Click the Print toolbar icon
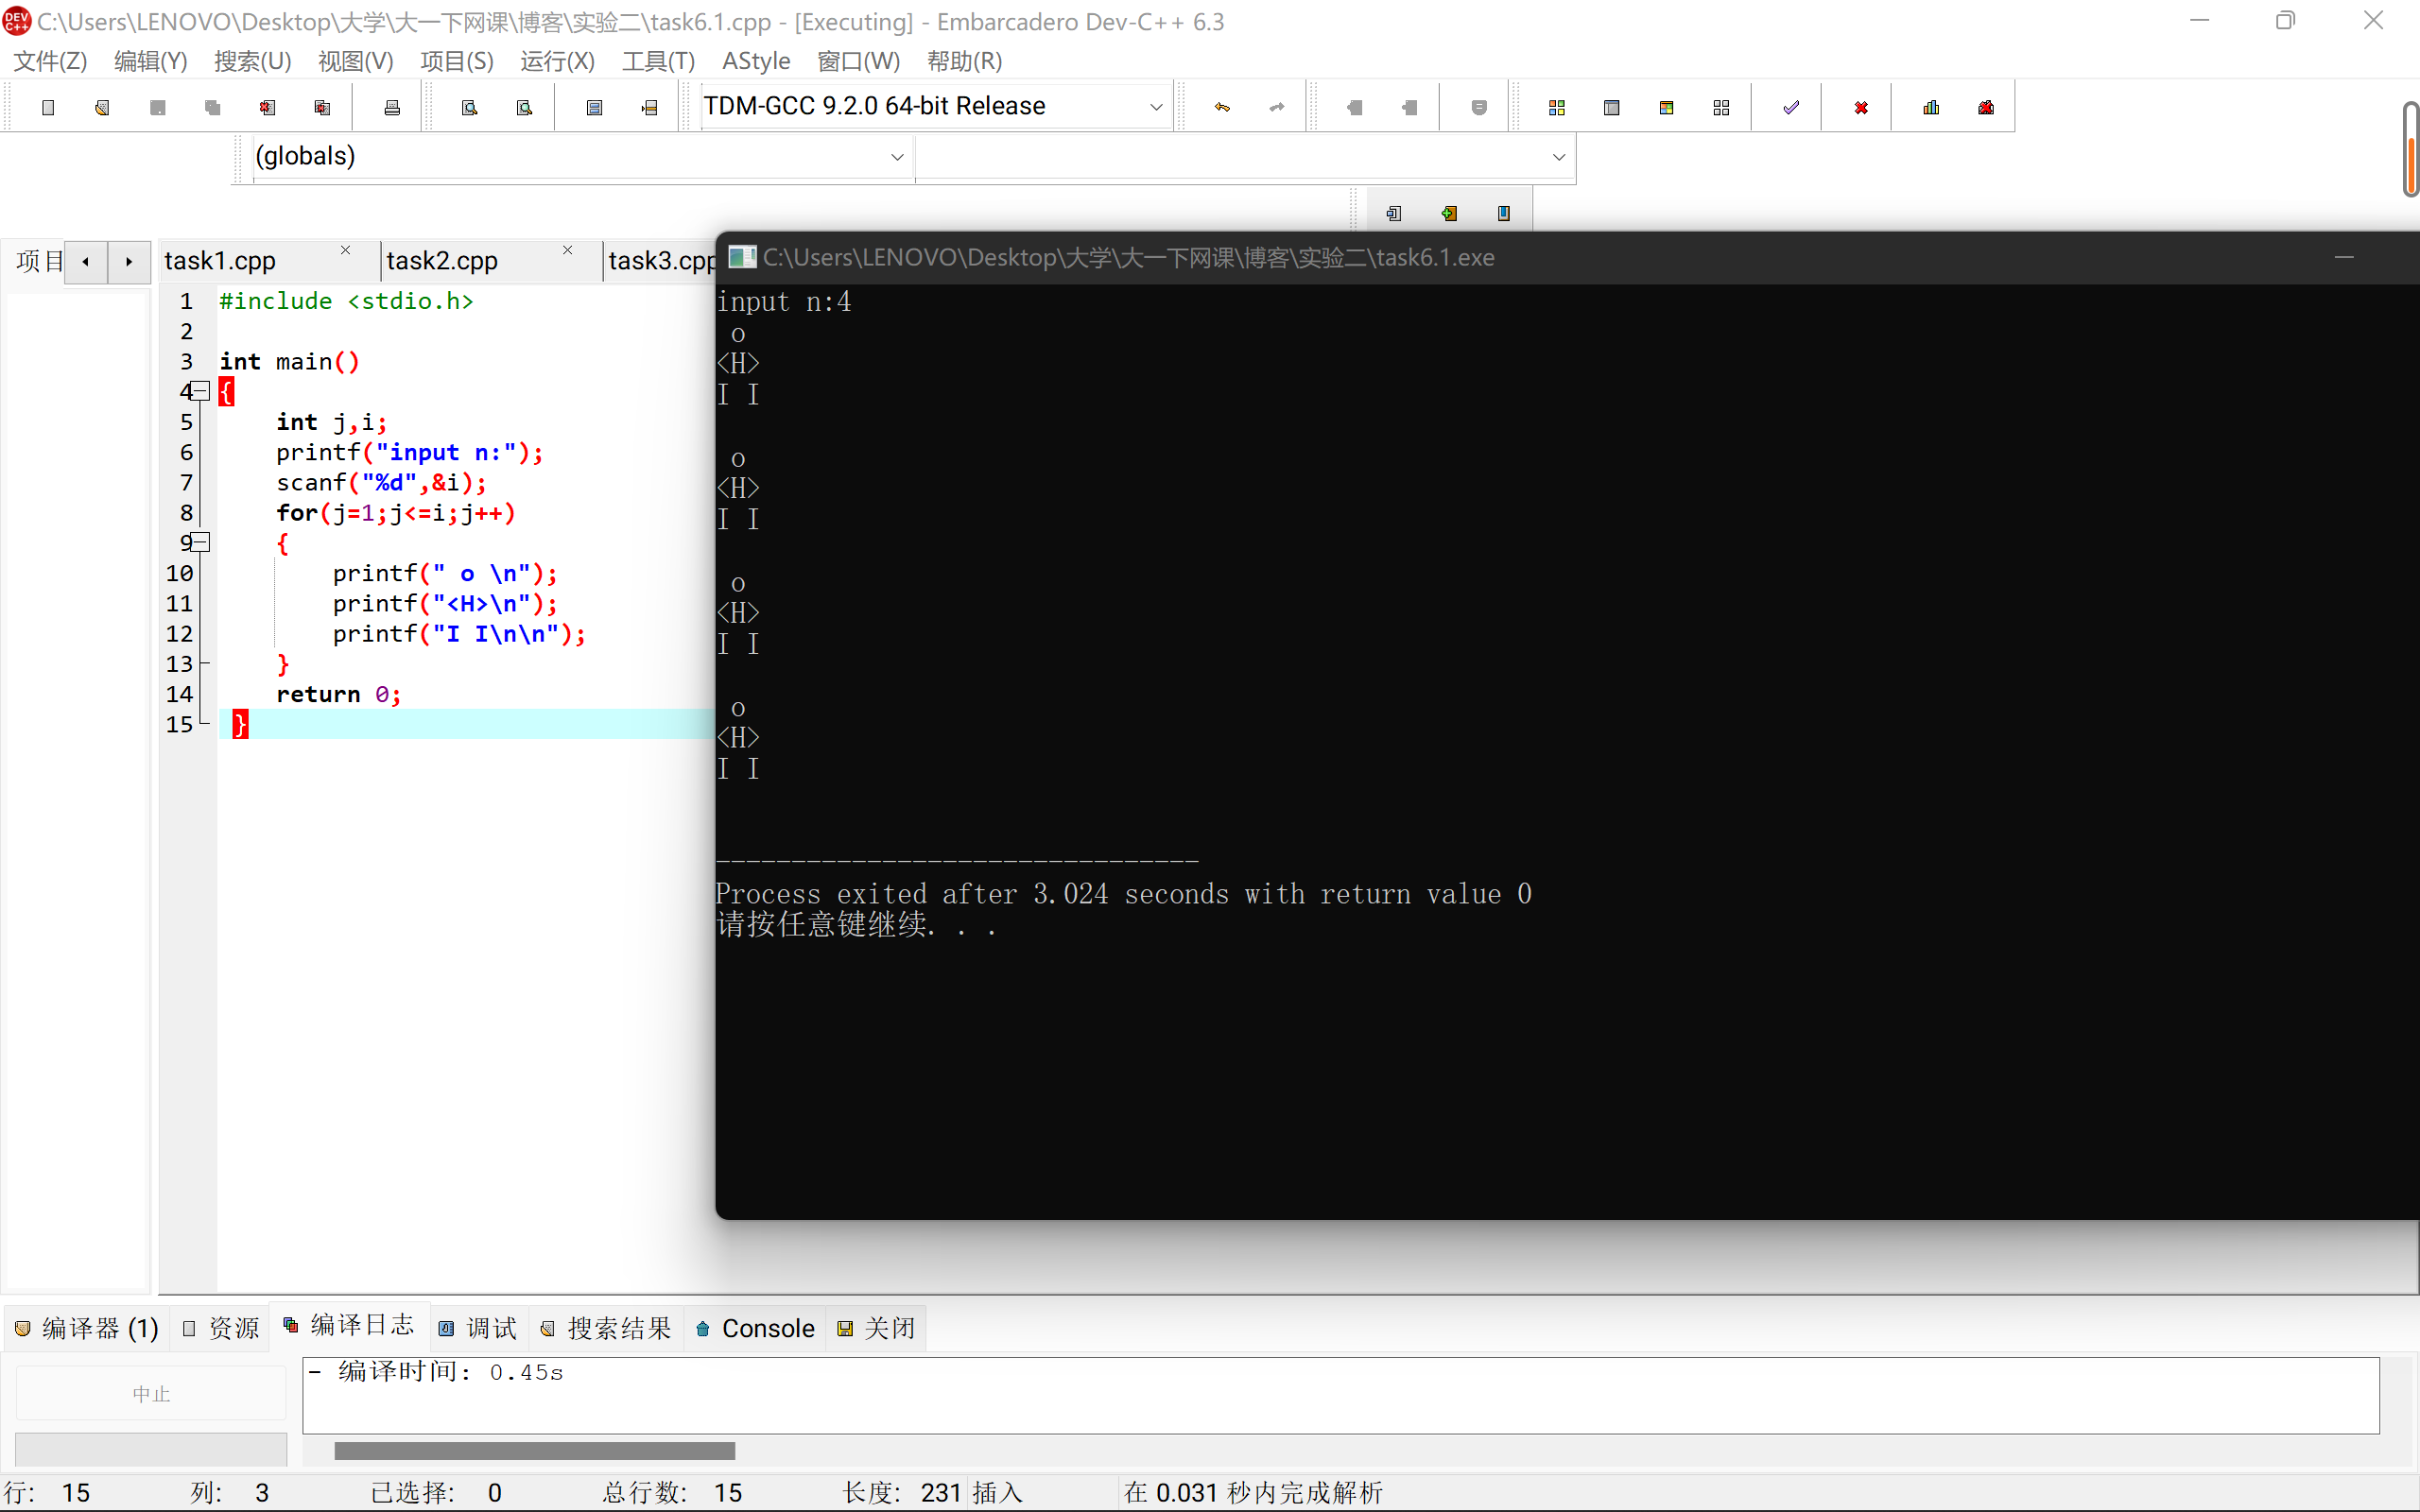 click(392, 108)
